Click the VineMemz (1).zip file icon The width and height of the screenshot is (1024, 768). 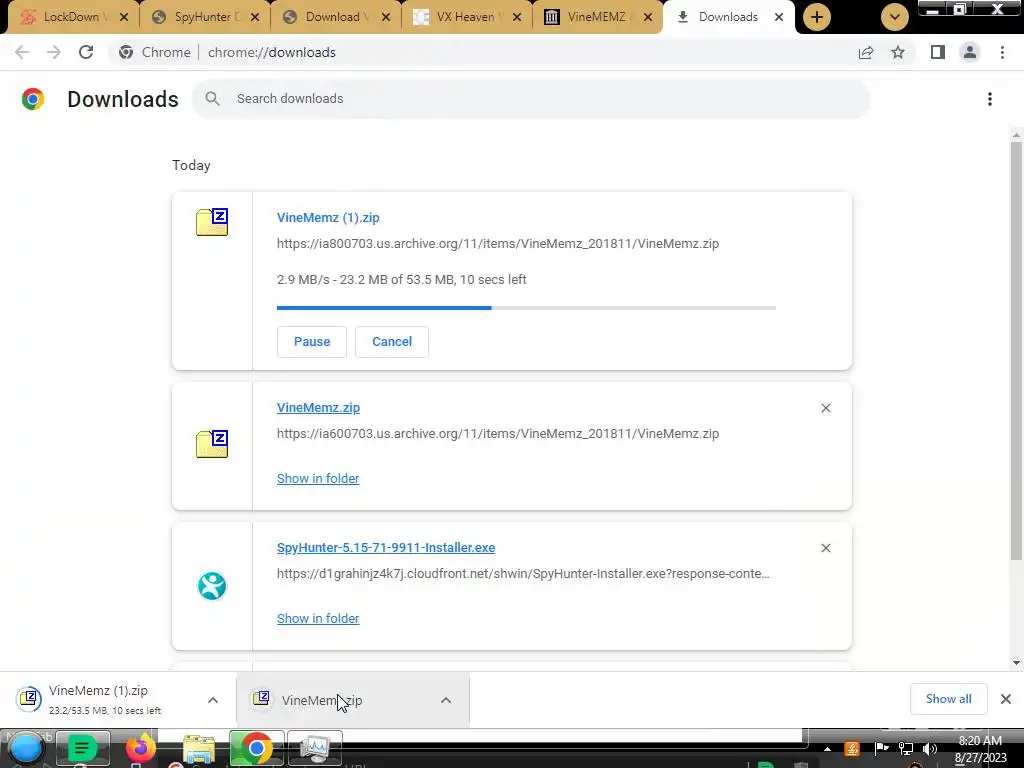(x=212, y=222)
